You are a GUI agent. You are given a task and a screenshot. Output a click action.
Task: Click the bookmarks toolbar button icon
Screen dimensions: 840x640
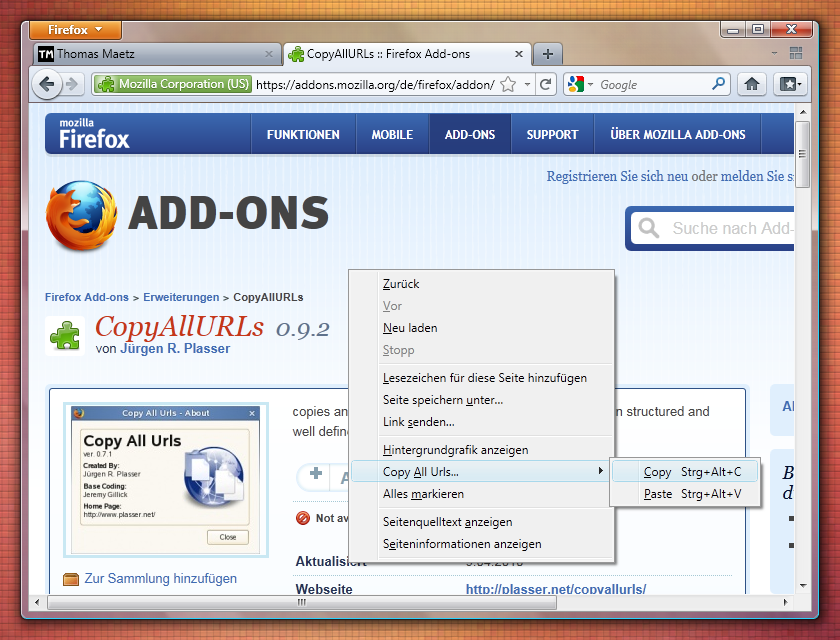[789, 85]
